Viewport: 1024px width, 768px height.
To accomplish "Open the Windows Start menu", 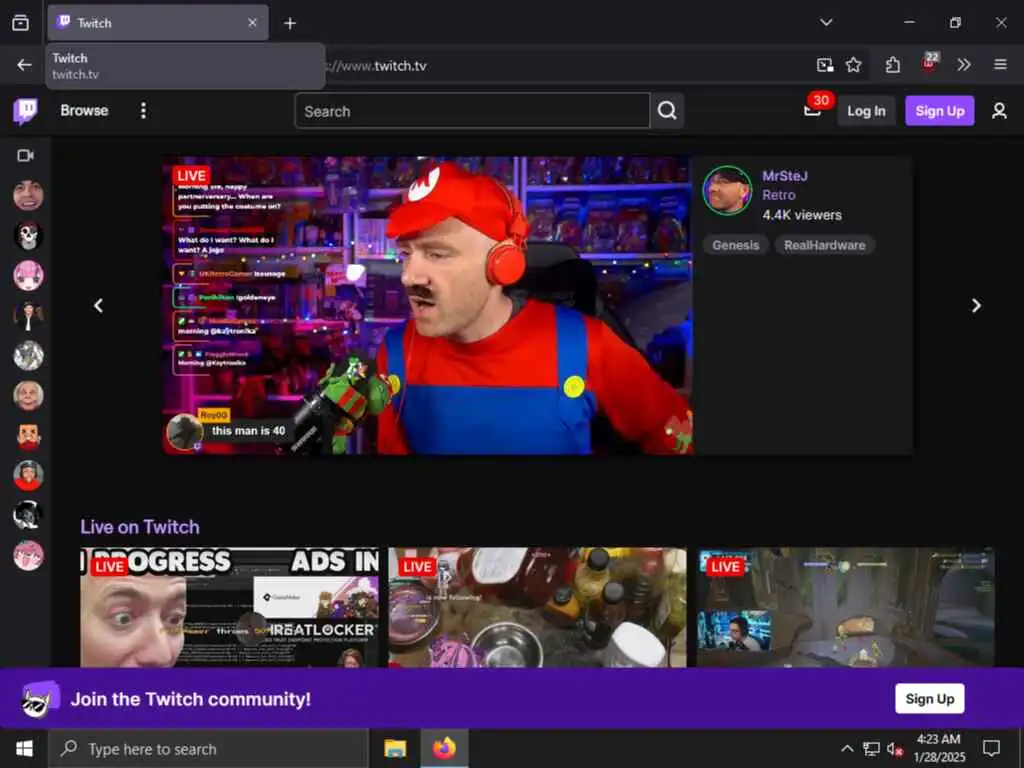I will (24, 748).
